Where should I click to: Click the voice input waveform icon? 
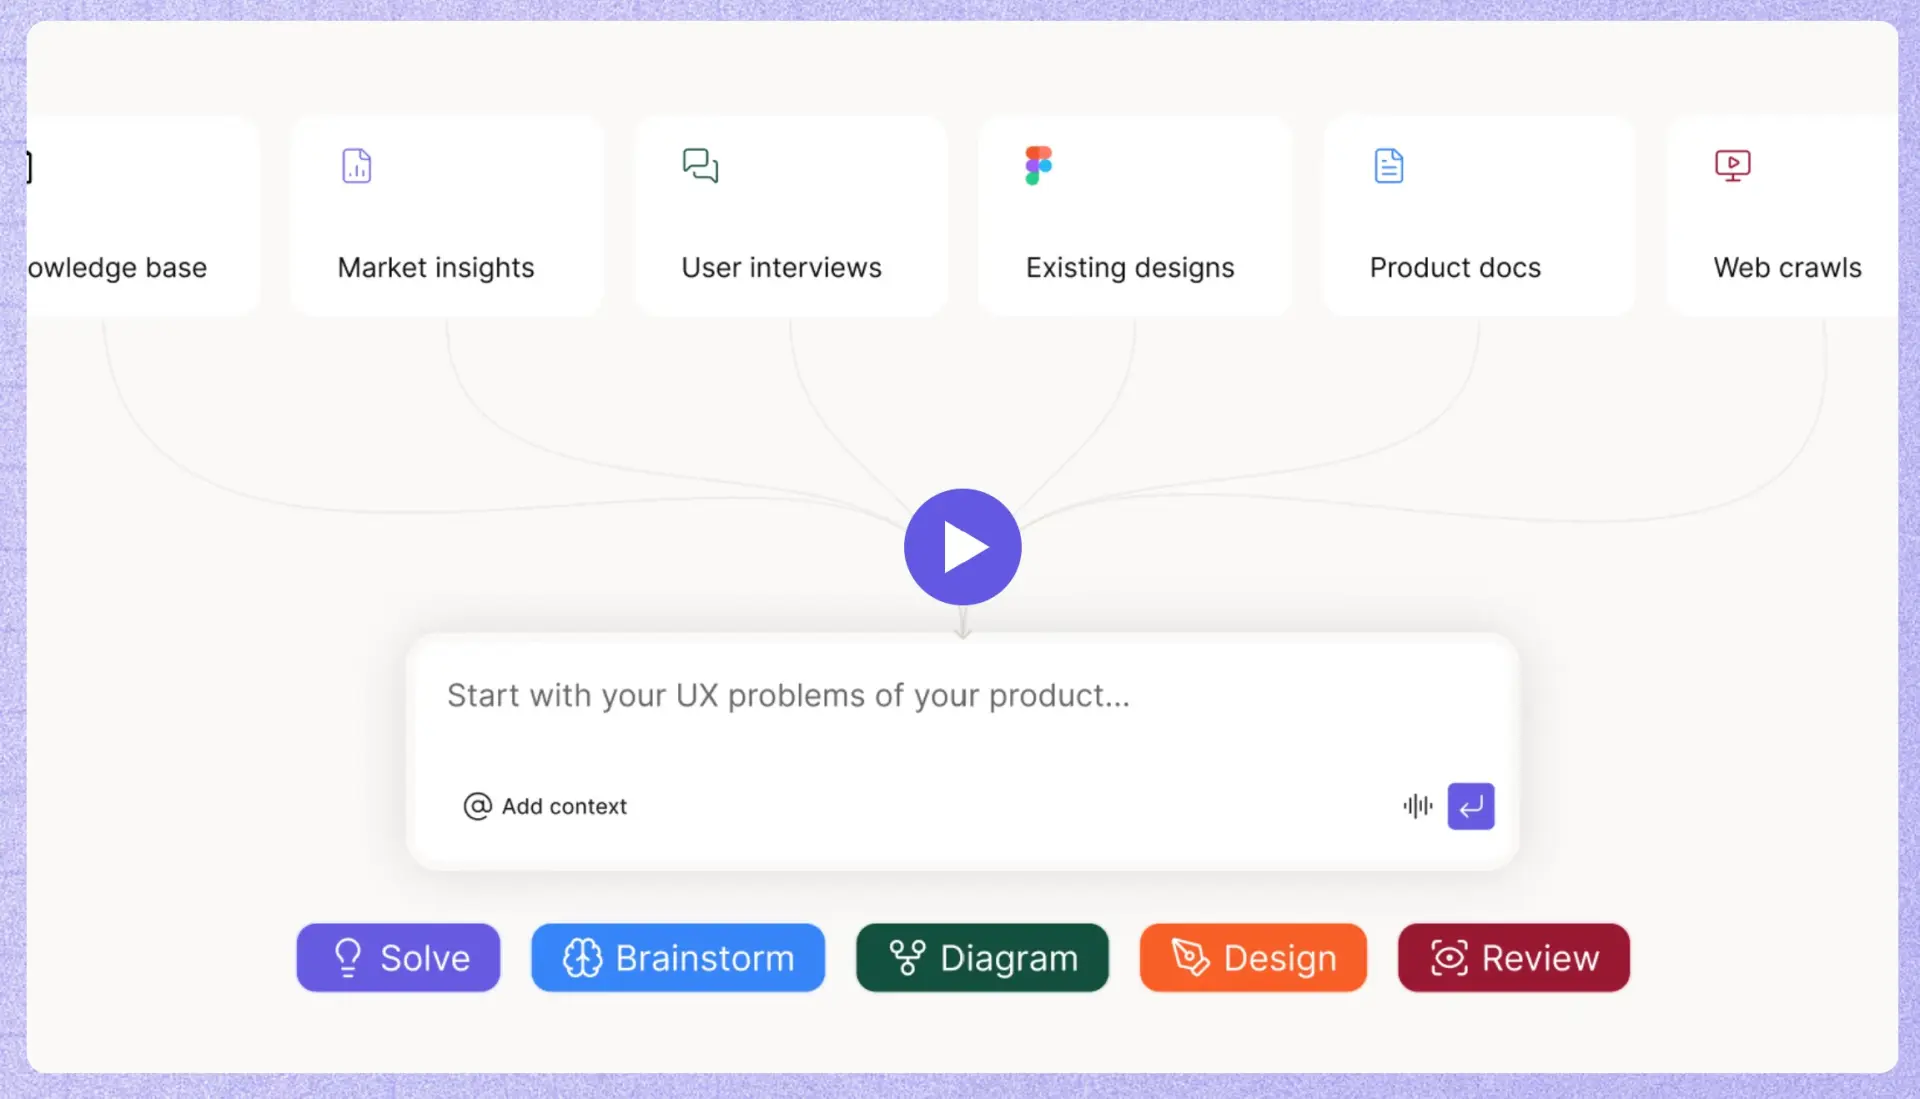point(1418,806)
